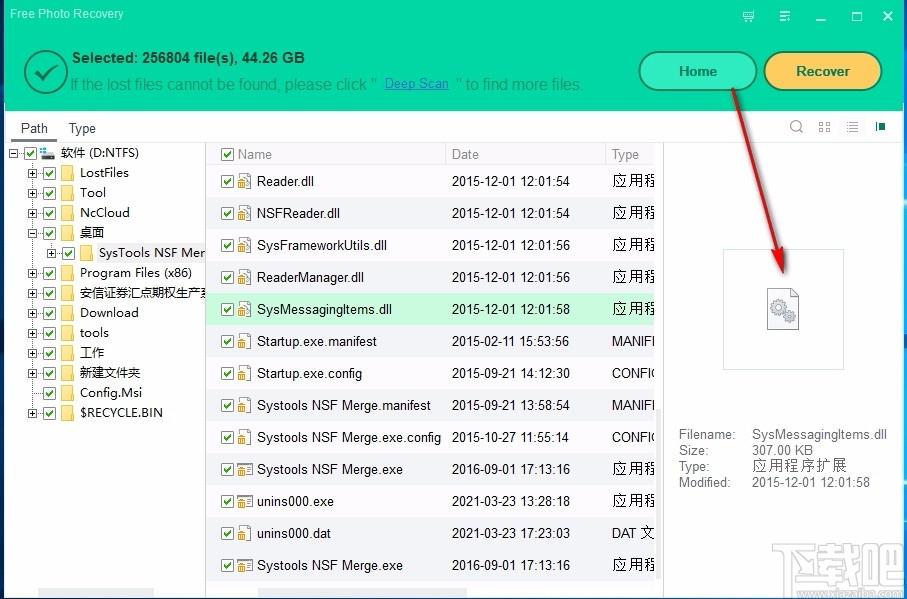
Task: Click the Reader.dll file icon
Action: click(244, 182)
